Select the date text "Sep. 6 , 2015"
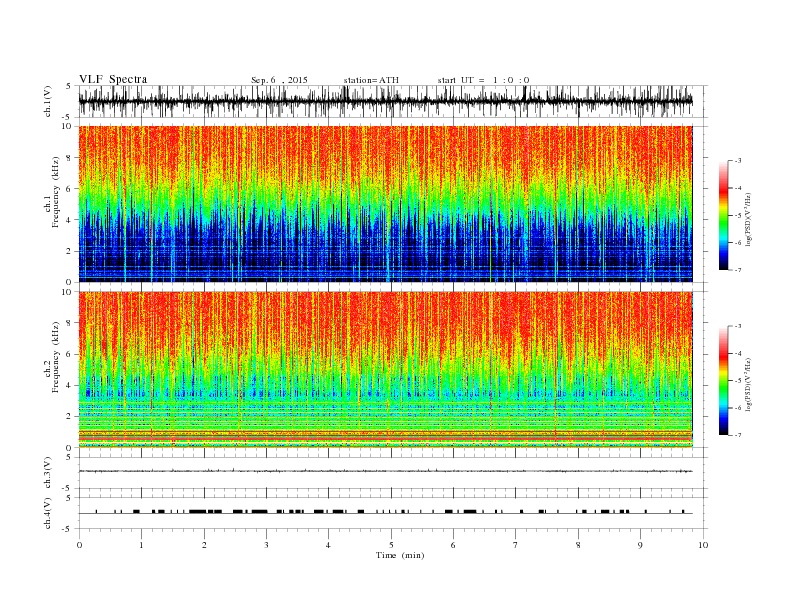 (279, 80)
